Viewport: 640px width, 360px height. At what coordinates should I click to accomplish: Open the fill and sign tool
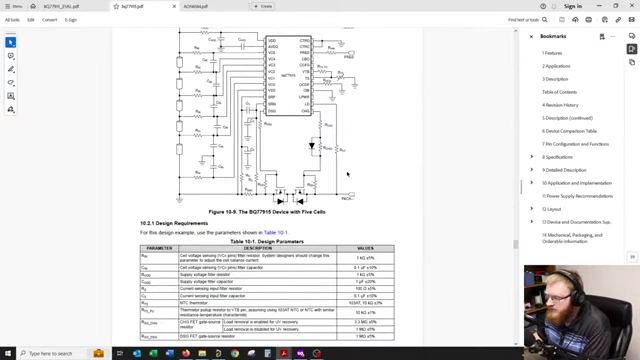[11, 109]
